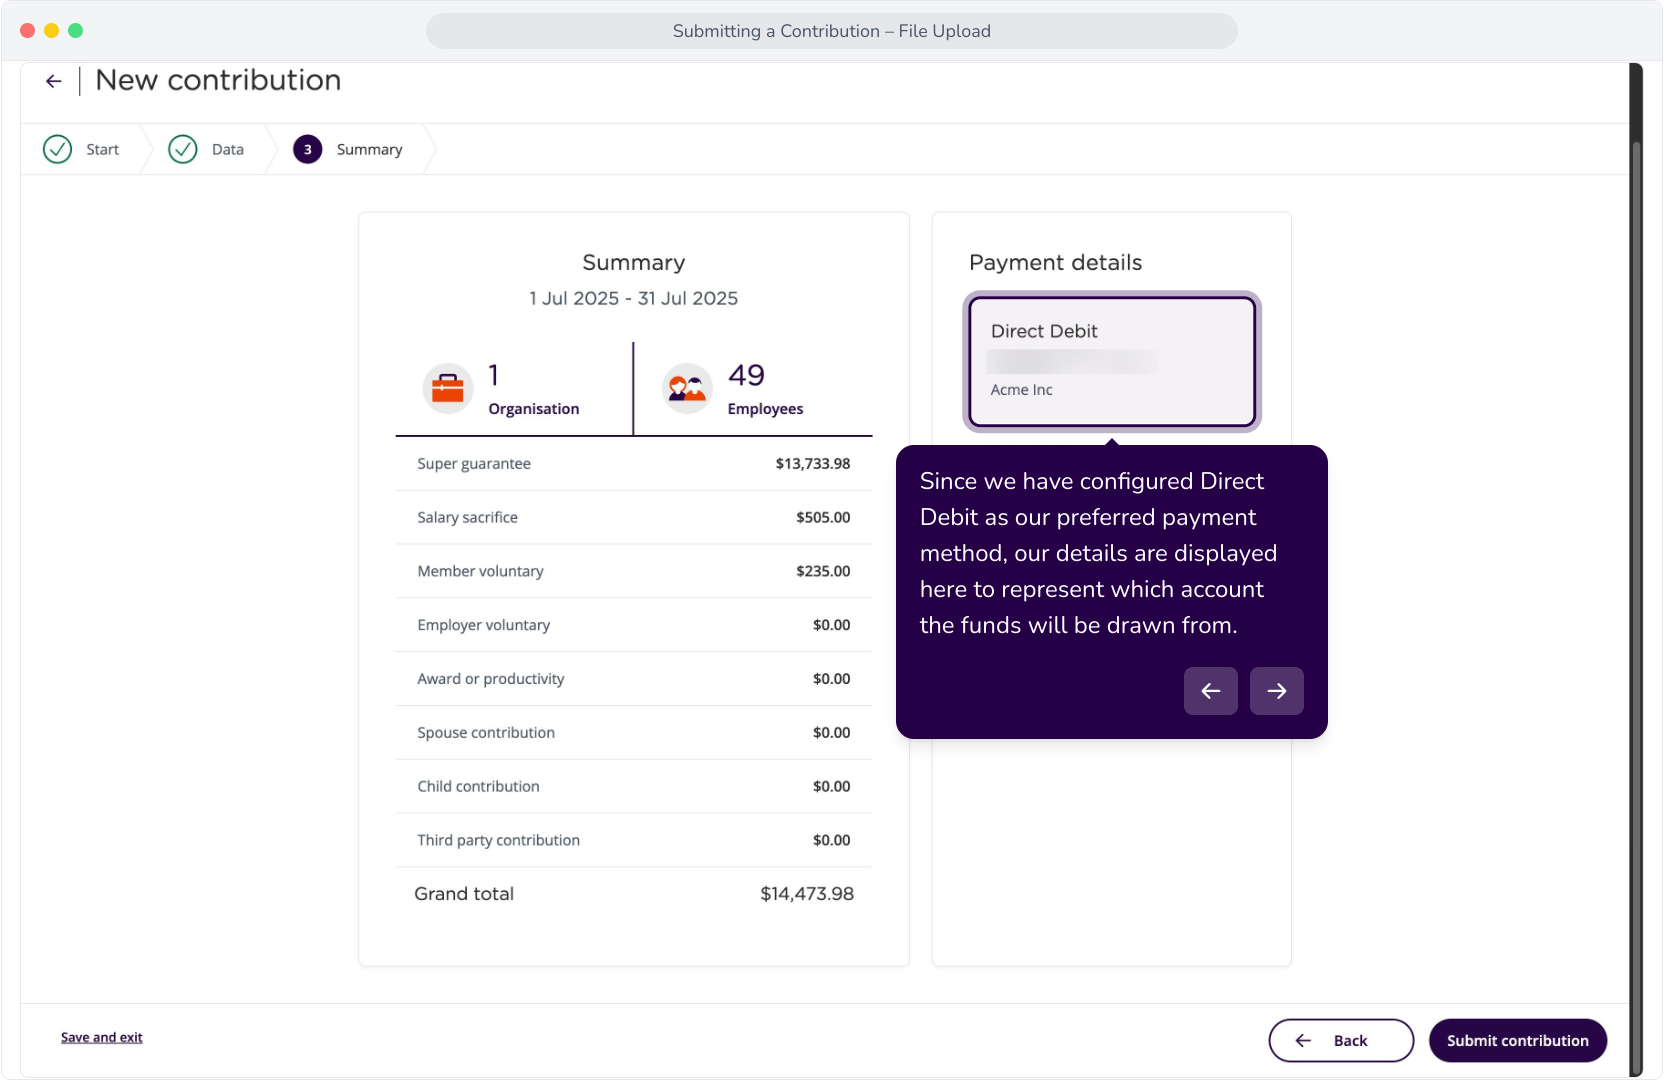Select the step 3 Summary circle
The height and width of the screenshot is (1080, 1664).
click(308, 149)
